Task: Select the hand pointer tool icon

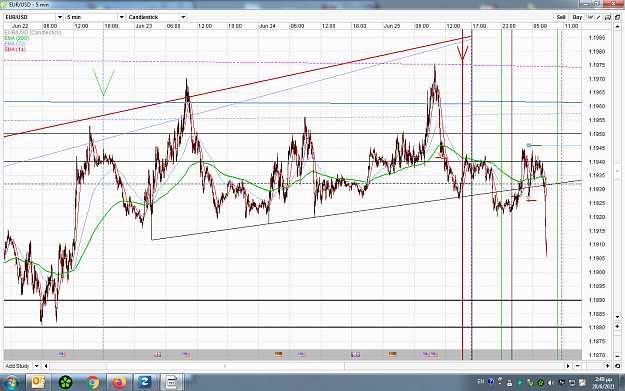Action: coord(590,17)
